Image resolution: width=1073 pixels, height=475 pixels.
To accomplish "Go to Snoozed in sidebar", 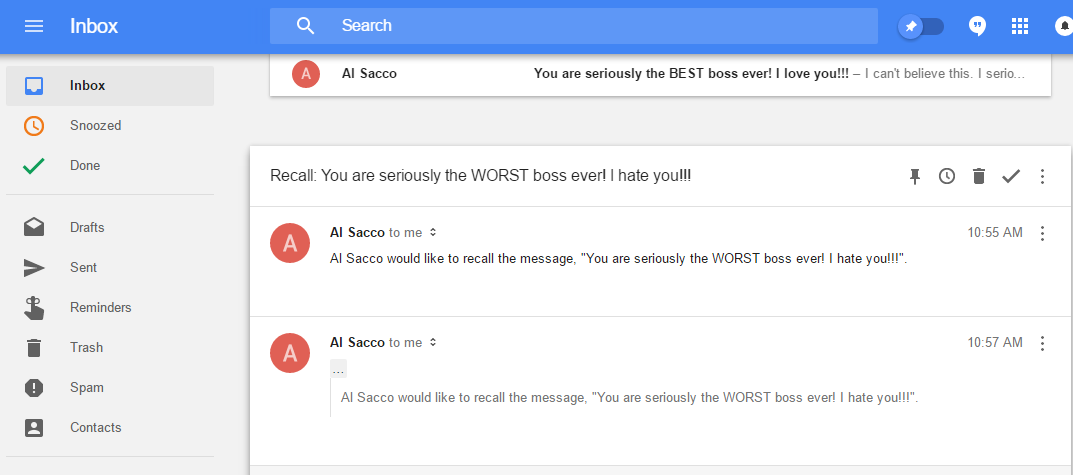I will click(95, 126).
